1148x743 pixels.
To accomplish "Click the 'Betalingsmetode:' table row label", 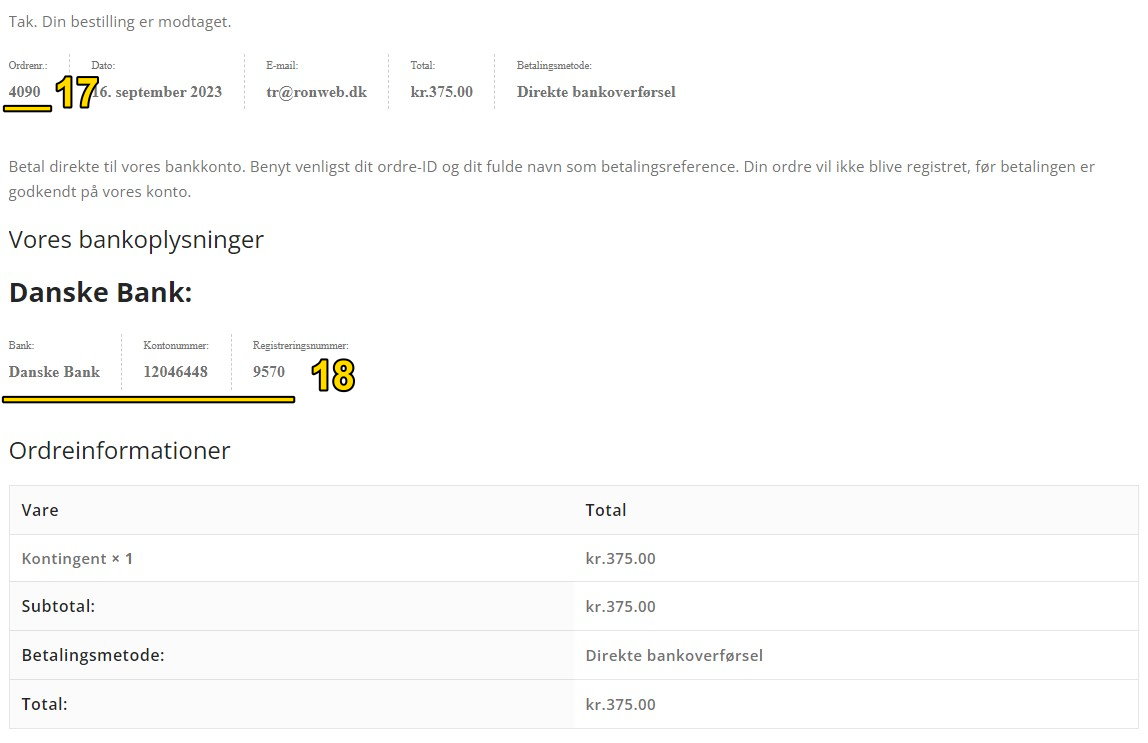I will coord(93,655).
